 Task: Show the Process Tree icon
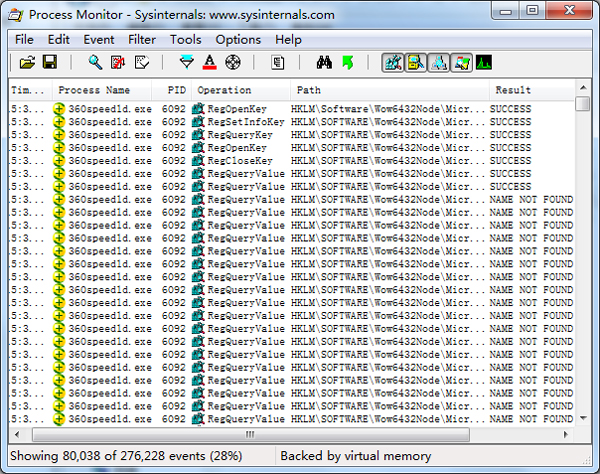278,62
